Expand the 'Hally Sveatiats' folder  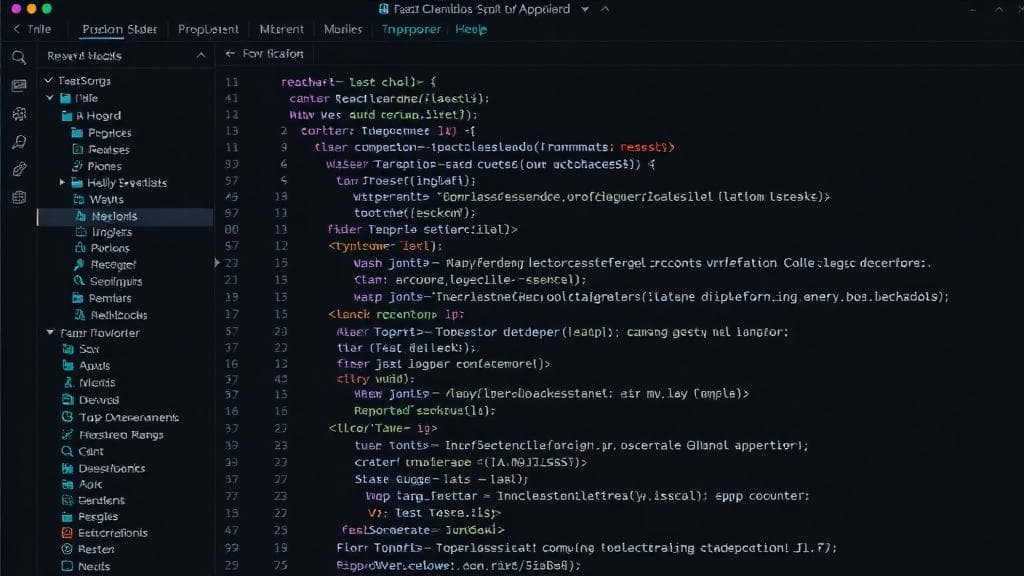[63, 183]
